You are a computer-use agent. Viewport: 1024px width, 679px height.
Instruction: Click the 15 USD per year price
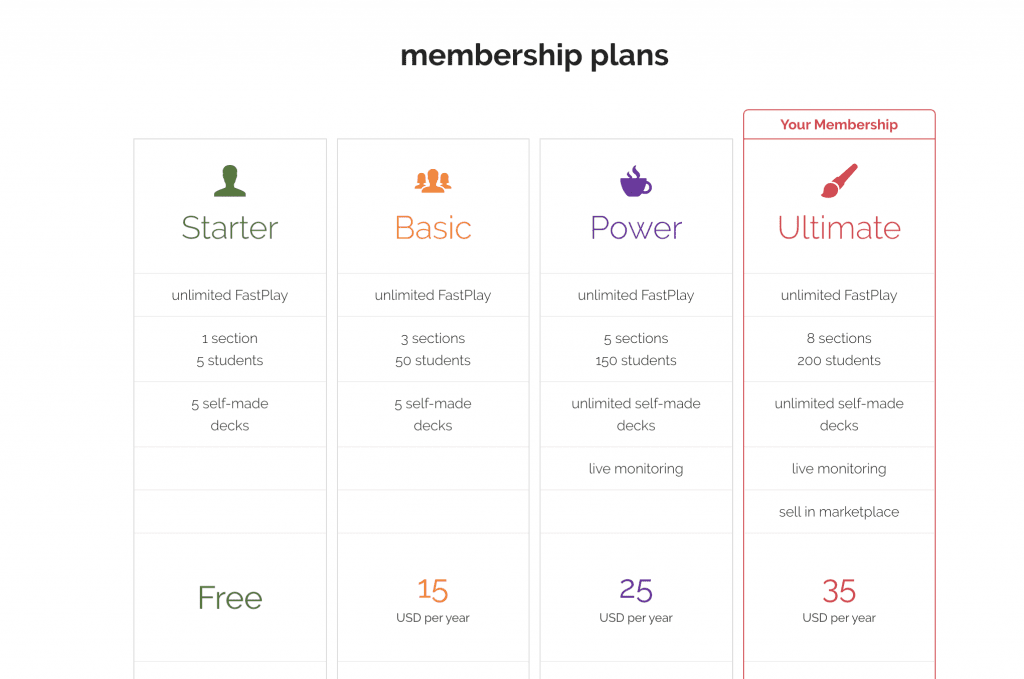[x=433, y=601]
